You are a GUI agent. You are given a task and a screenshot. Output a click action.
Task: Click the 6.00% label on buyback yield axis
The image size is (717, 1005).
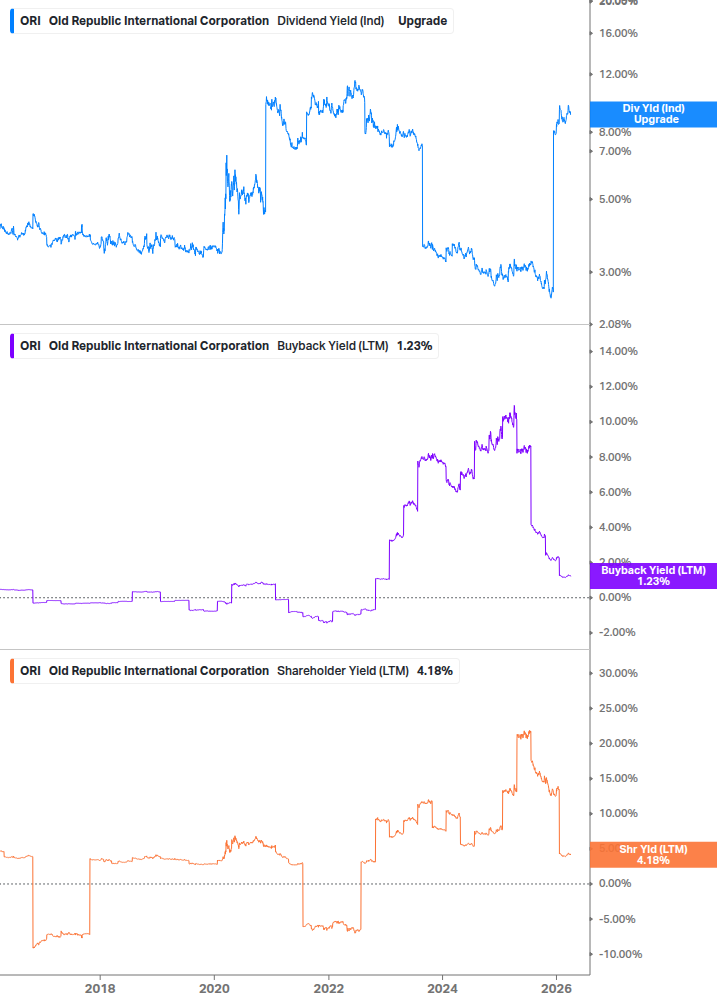615,492
